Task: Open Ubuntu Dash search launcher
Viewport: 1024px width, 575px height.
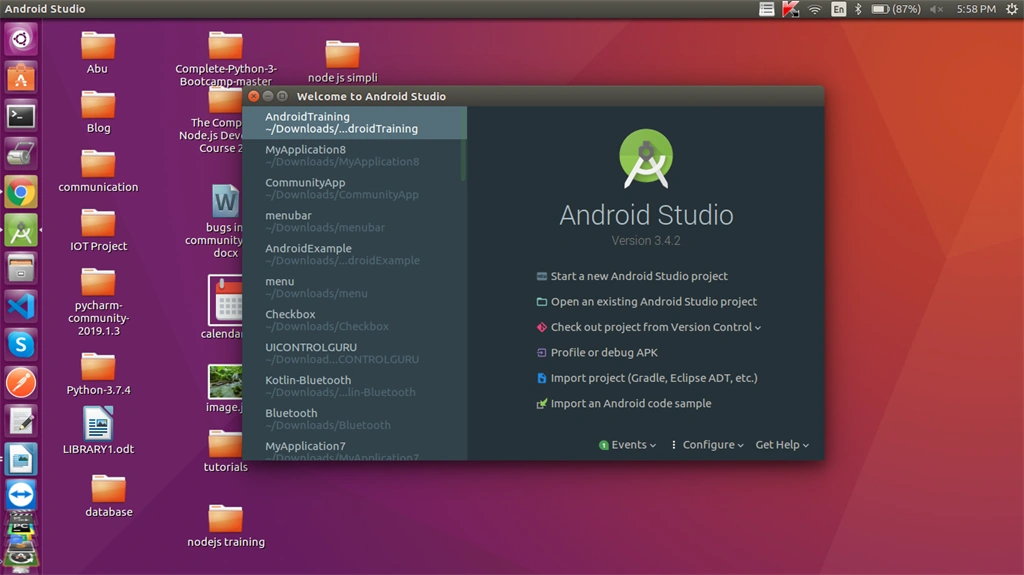Action: pyautogui.click(x=21, y=39)
